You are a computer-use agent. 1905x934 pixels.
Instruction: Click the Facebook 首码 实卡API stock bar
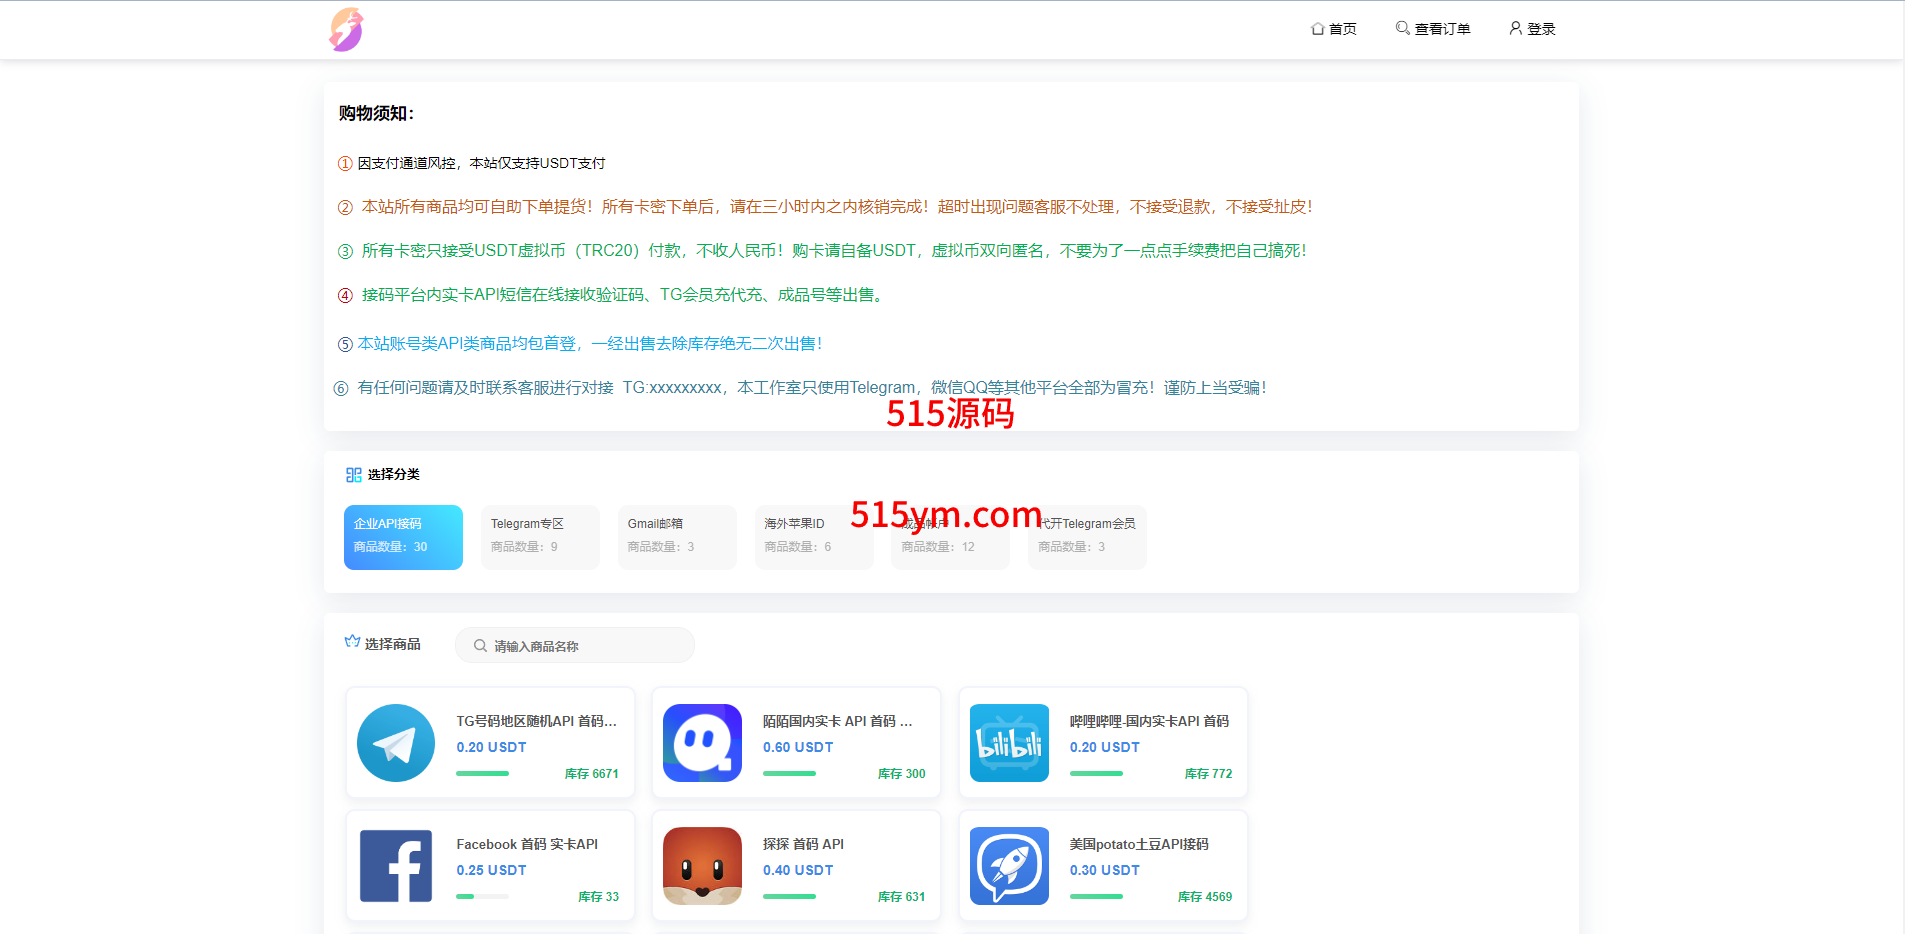482,897
